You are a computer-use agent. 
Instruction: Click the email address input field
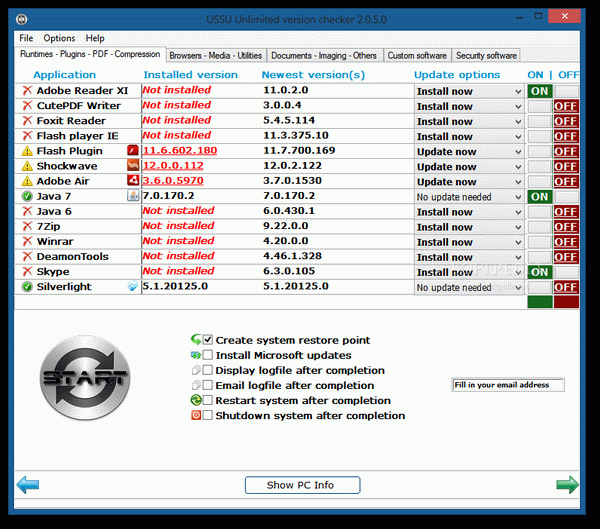(x=508, y=385)
